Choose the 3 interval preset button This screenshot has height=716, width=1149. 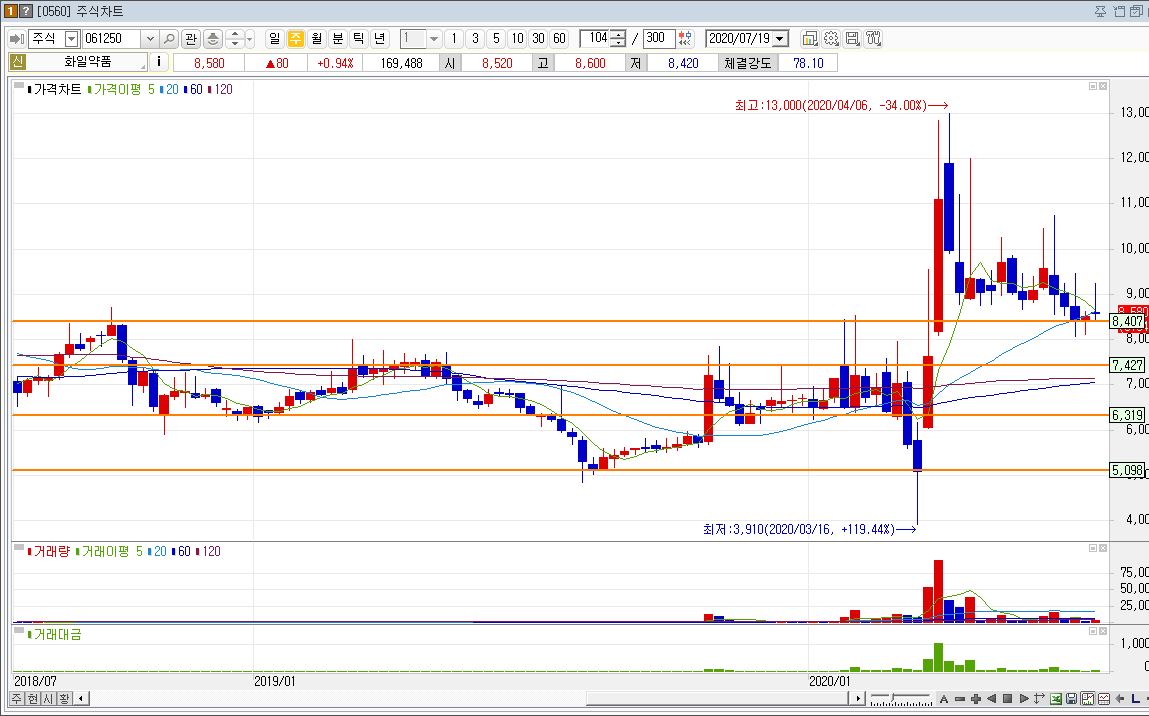475,39
